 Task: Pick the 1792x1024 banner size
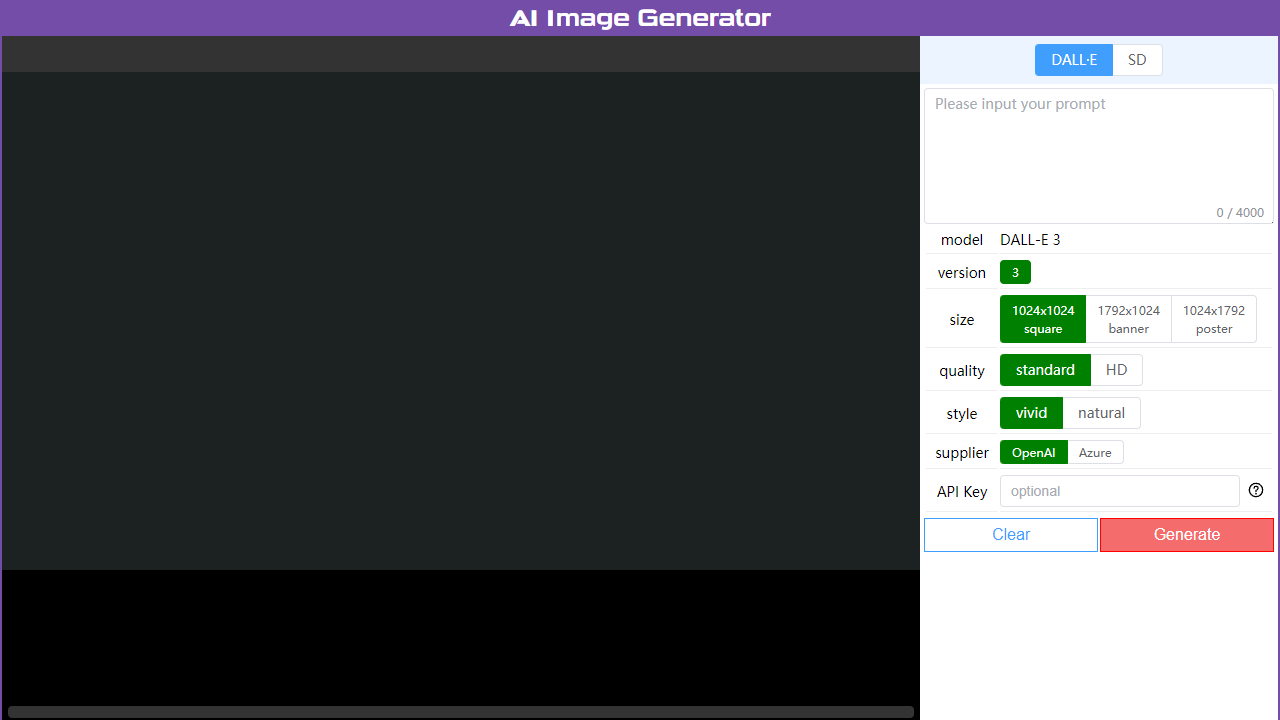click(x=1128, y=319)
